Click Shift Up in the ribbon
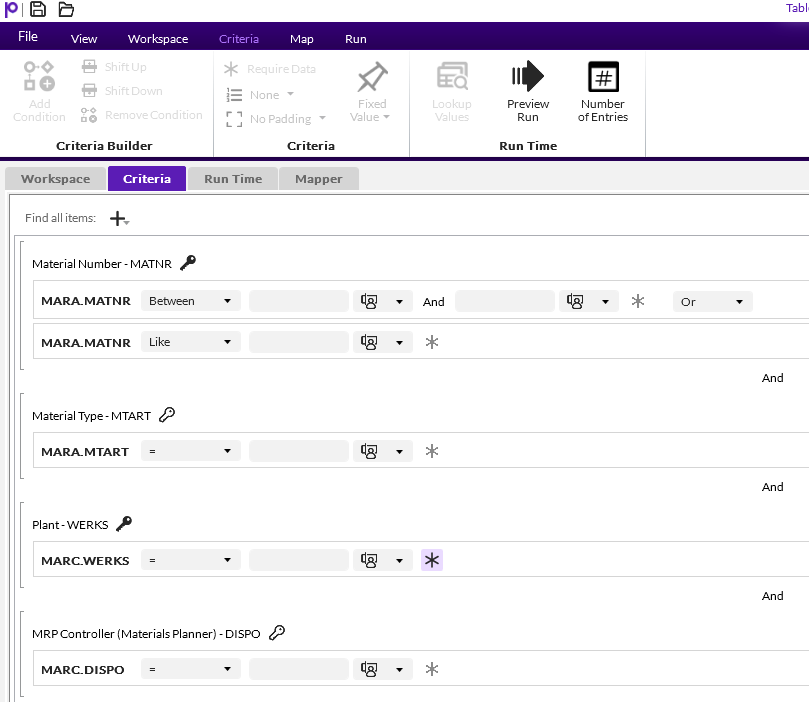 (114, 67)
